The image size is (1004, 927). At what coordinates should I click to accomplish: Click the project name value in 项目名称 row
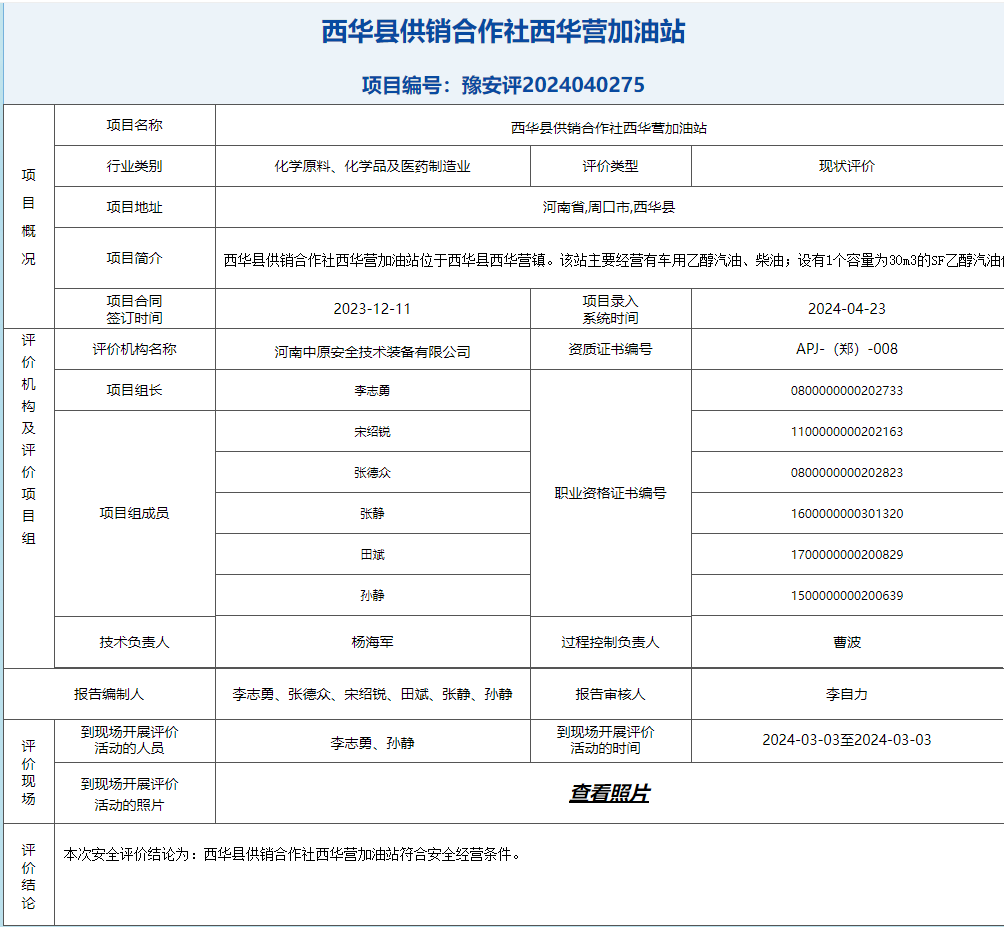(609, 128)
